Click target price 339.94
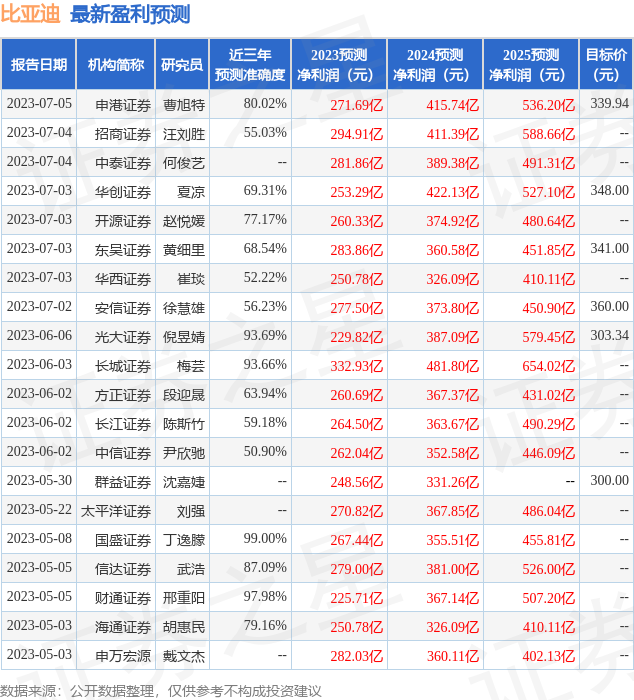634x700 pixels. (609, 104)
